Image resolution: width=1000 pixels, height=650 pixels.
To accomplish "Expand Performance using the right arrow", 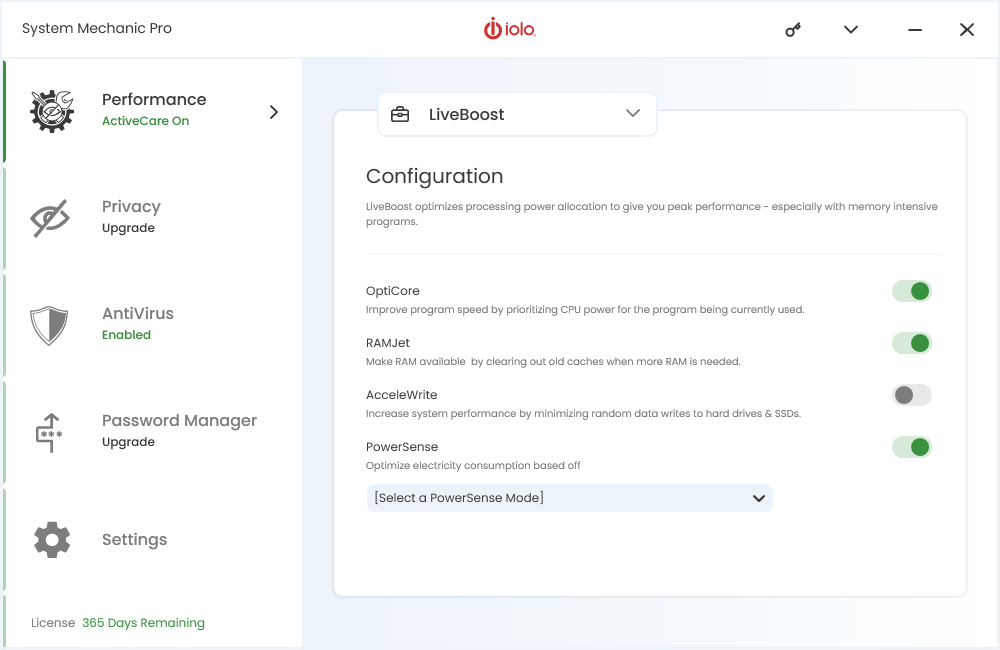I will click(x=273, y=112).
